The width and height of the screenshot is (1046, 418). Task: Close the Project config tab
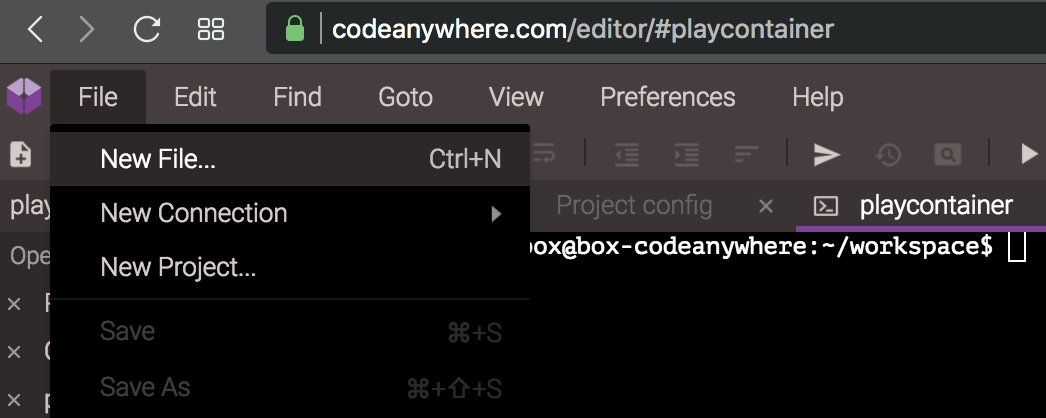coord(766,207)
